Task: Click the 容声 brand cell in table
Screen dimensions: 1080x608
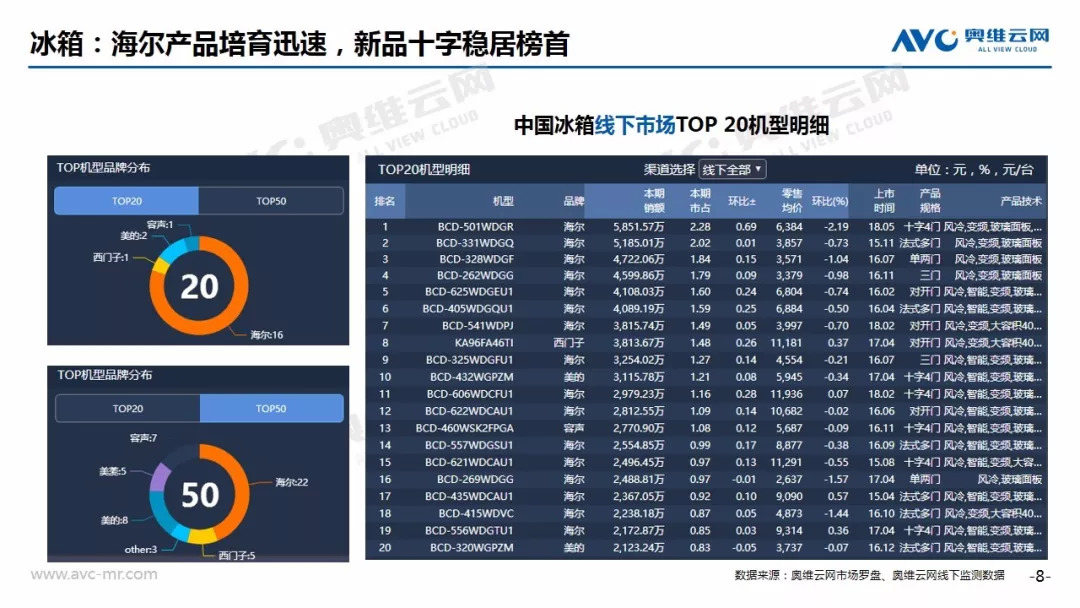Action: 574,428
